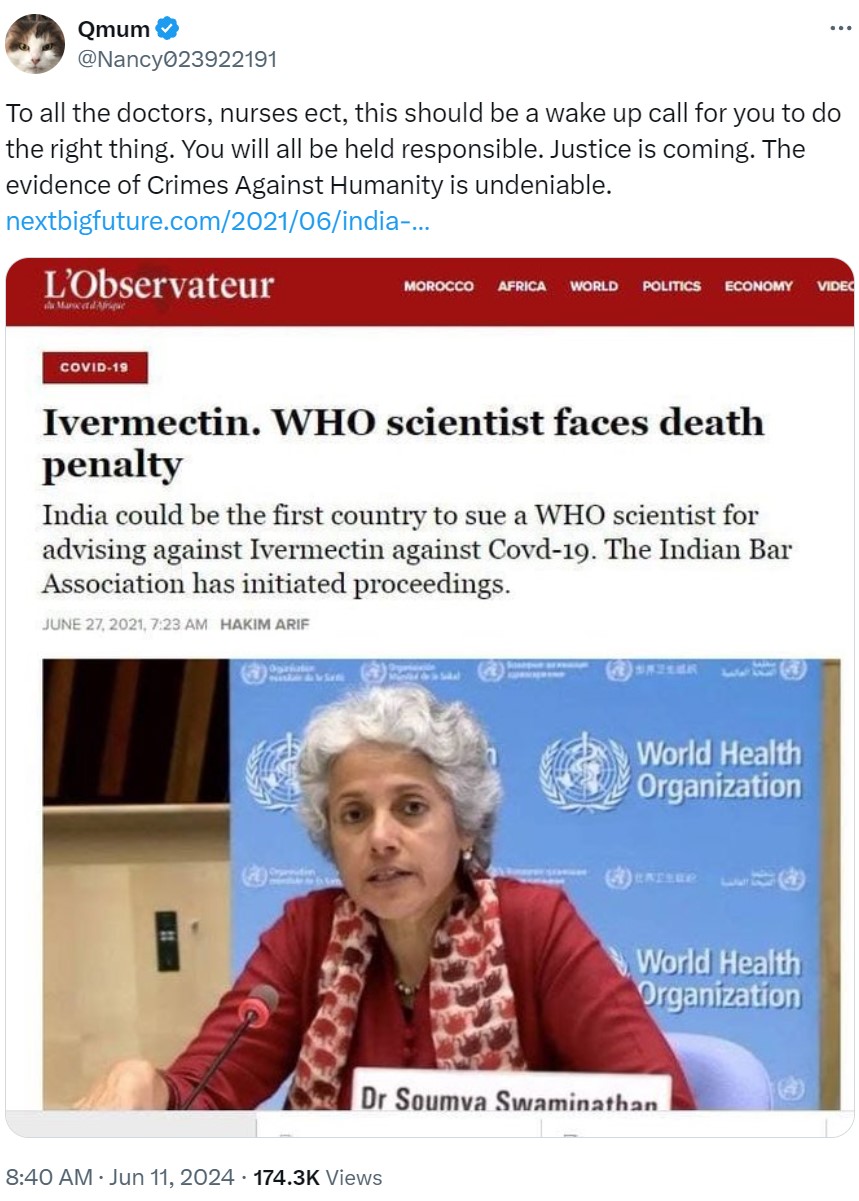The width and height of the screenshot is (859, 1201).
Task: Open Qmum's cat profile avatar
Action: click(36, 44)
